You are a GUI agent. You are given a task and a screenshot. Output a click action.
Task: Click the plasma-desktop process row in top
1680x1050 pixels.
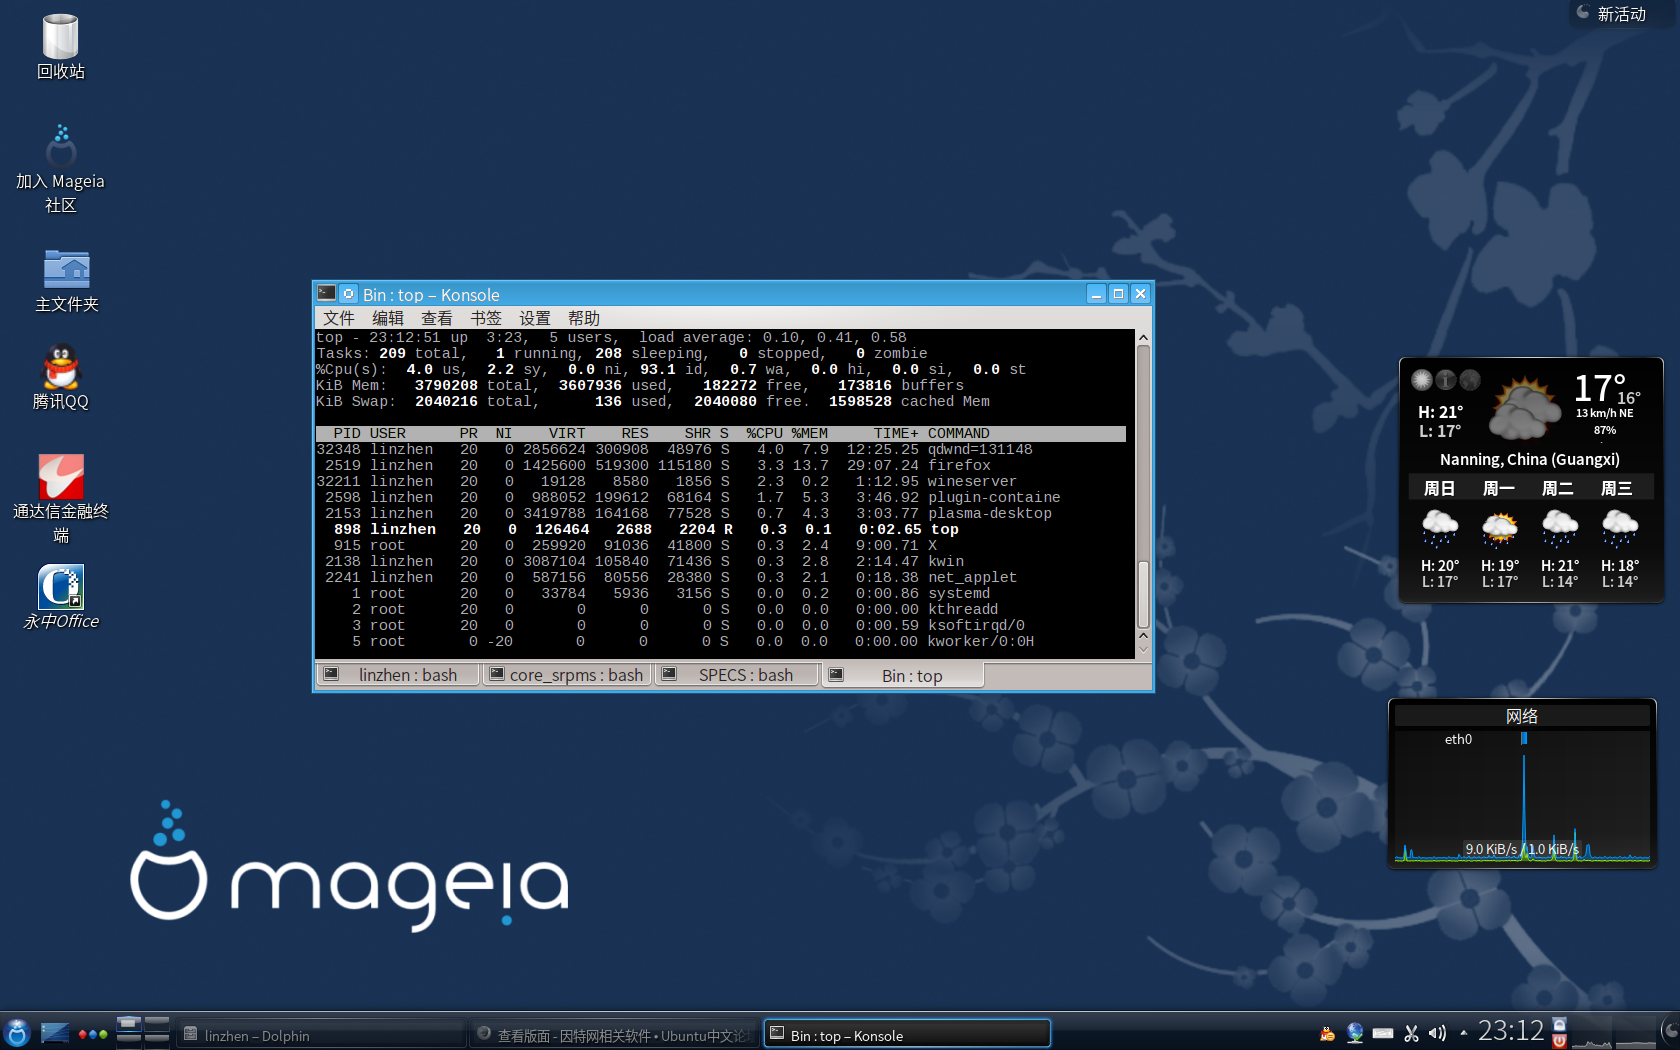pyautogui.click(x=721, y=513)
